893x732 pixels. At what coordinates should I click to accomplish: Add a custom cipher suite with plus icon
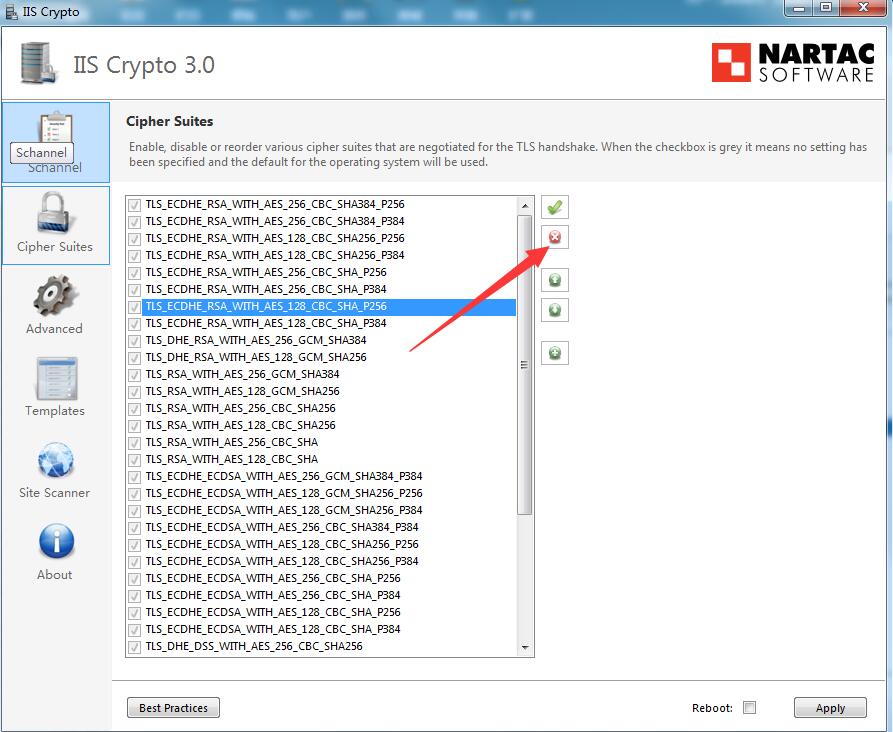tap(554, 352)
